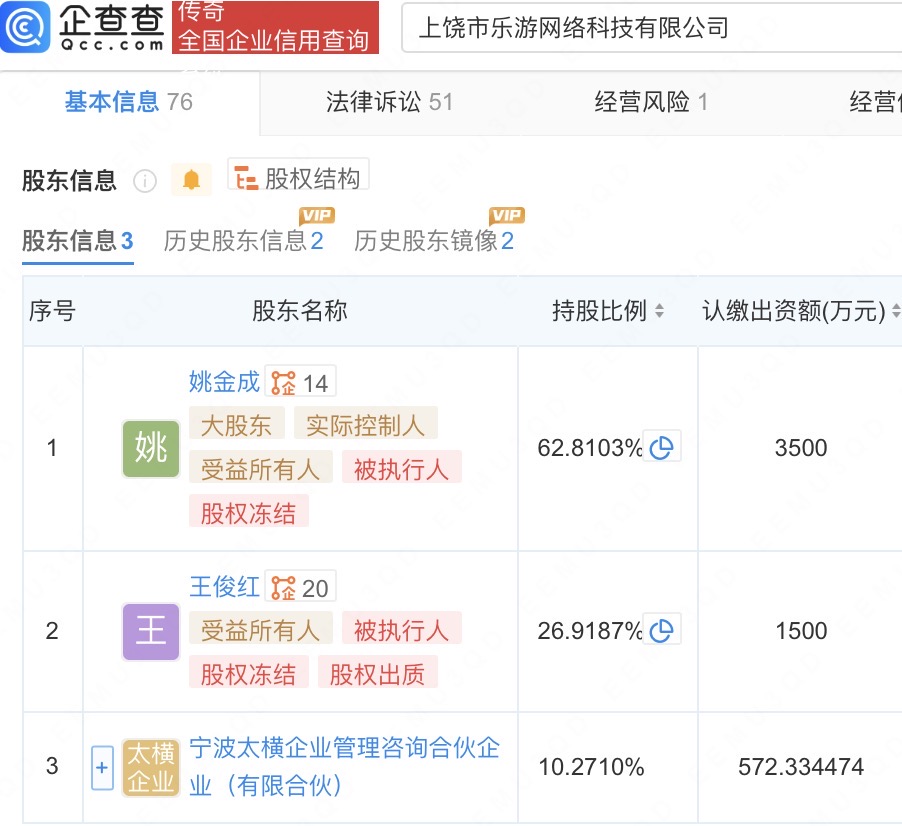Sort by 持股比例 column
This screenshot has height=826, width=902.
[x=659, y=312]
